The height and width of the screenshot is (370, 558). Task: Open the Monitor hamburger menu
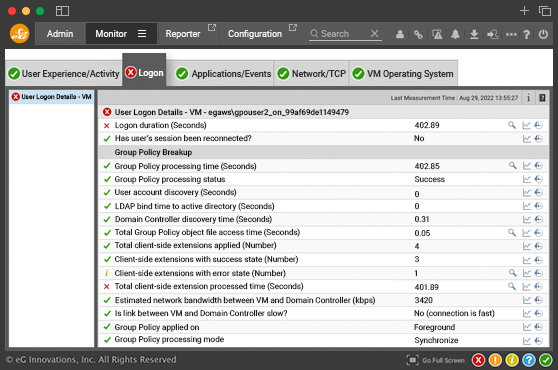click(142, 34)
